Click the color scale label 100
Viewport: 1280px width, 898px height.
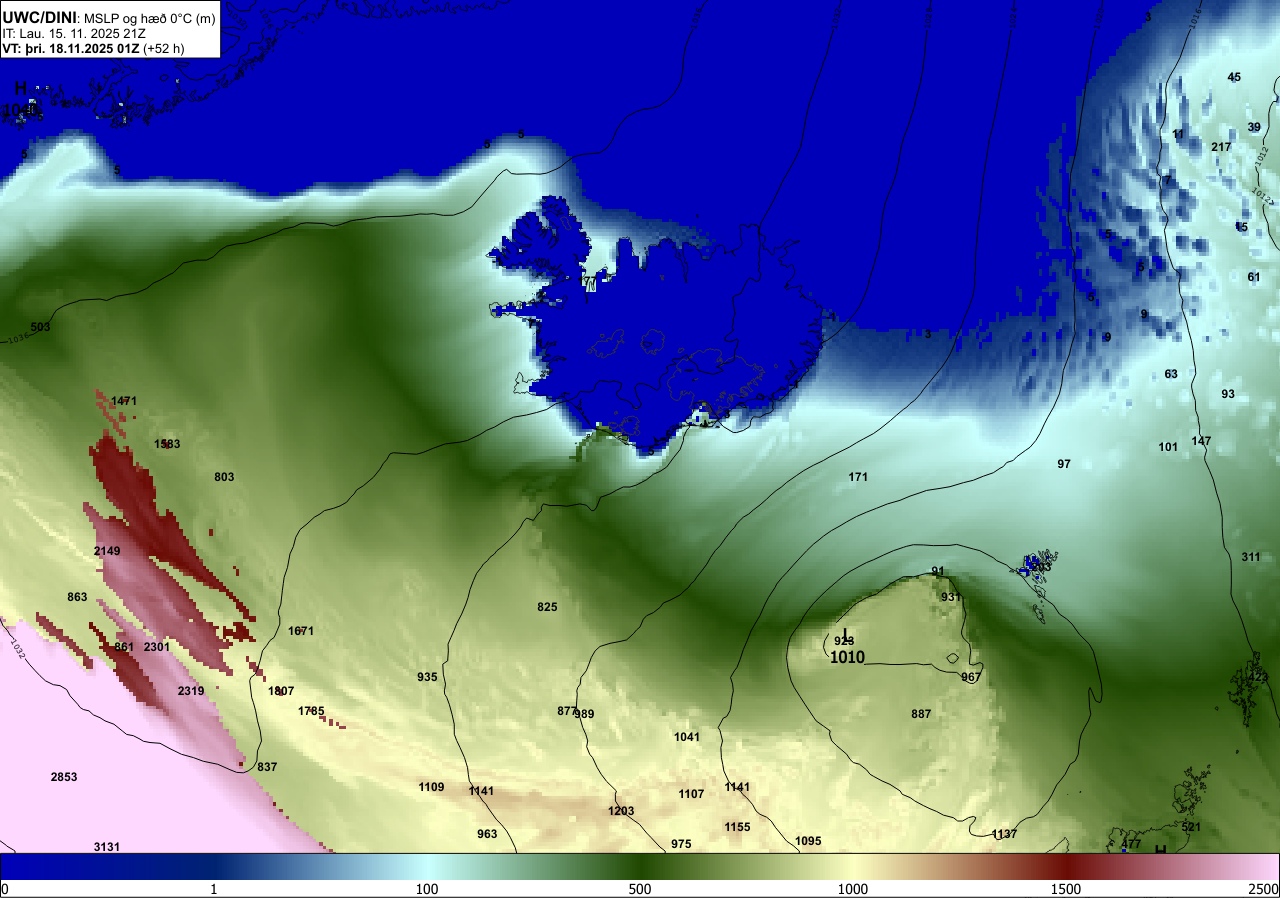point(427,889)
